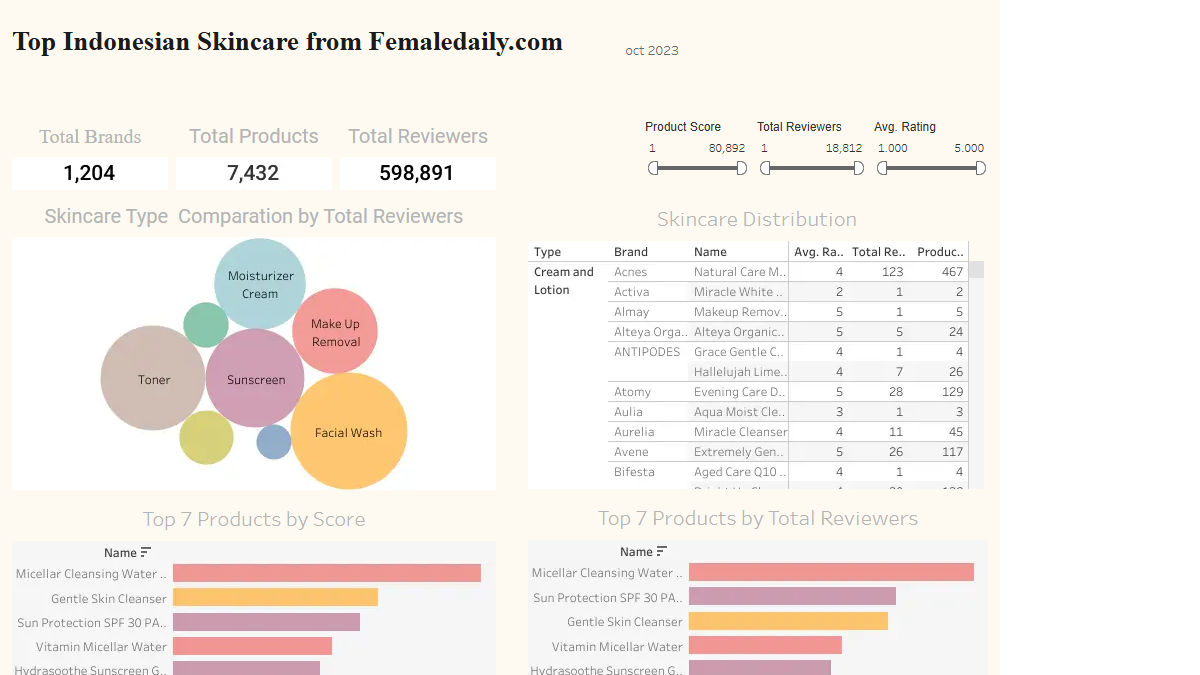Click sort icon beside Name in Reviewers chart
This screenshot has height=675, width=1200.
point(662,551)
